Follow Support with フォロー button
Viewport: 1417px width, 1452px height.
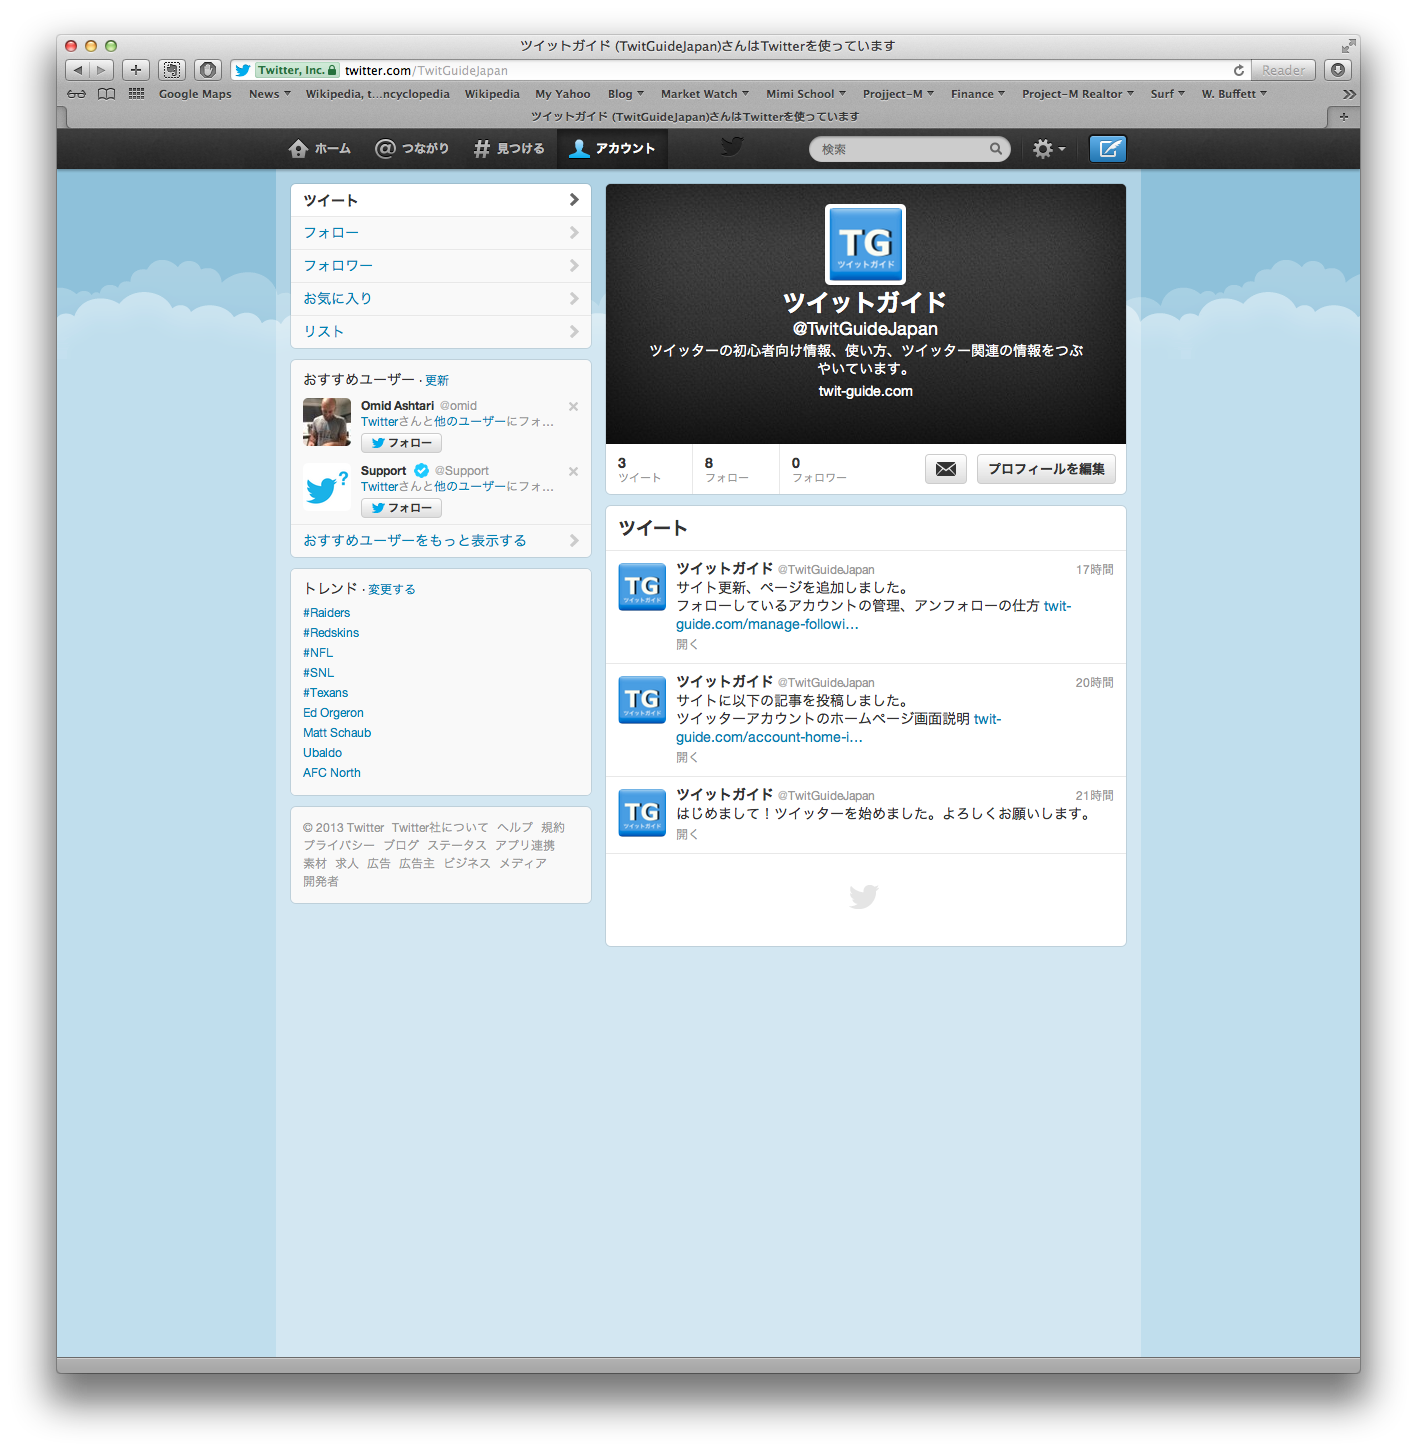click(401, 508)
